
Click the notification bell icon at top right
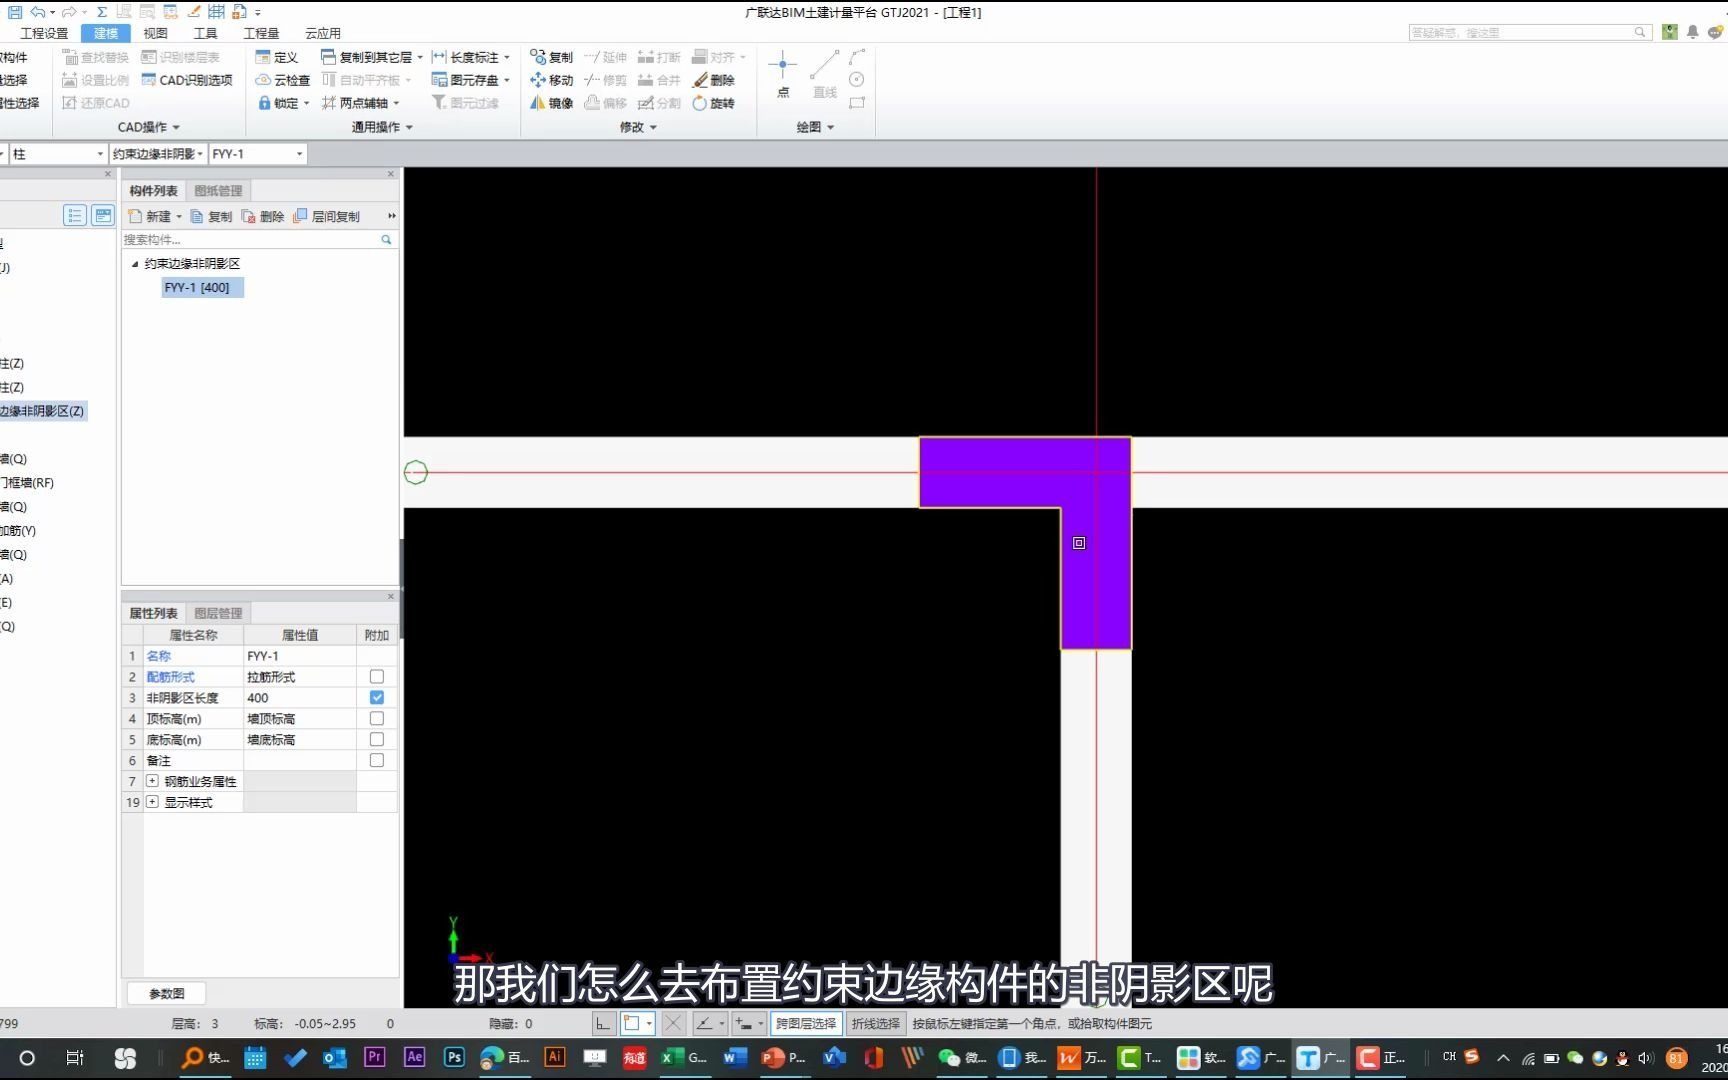pyautogui.click(x=1692, y=32)
